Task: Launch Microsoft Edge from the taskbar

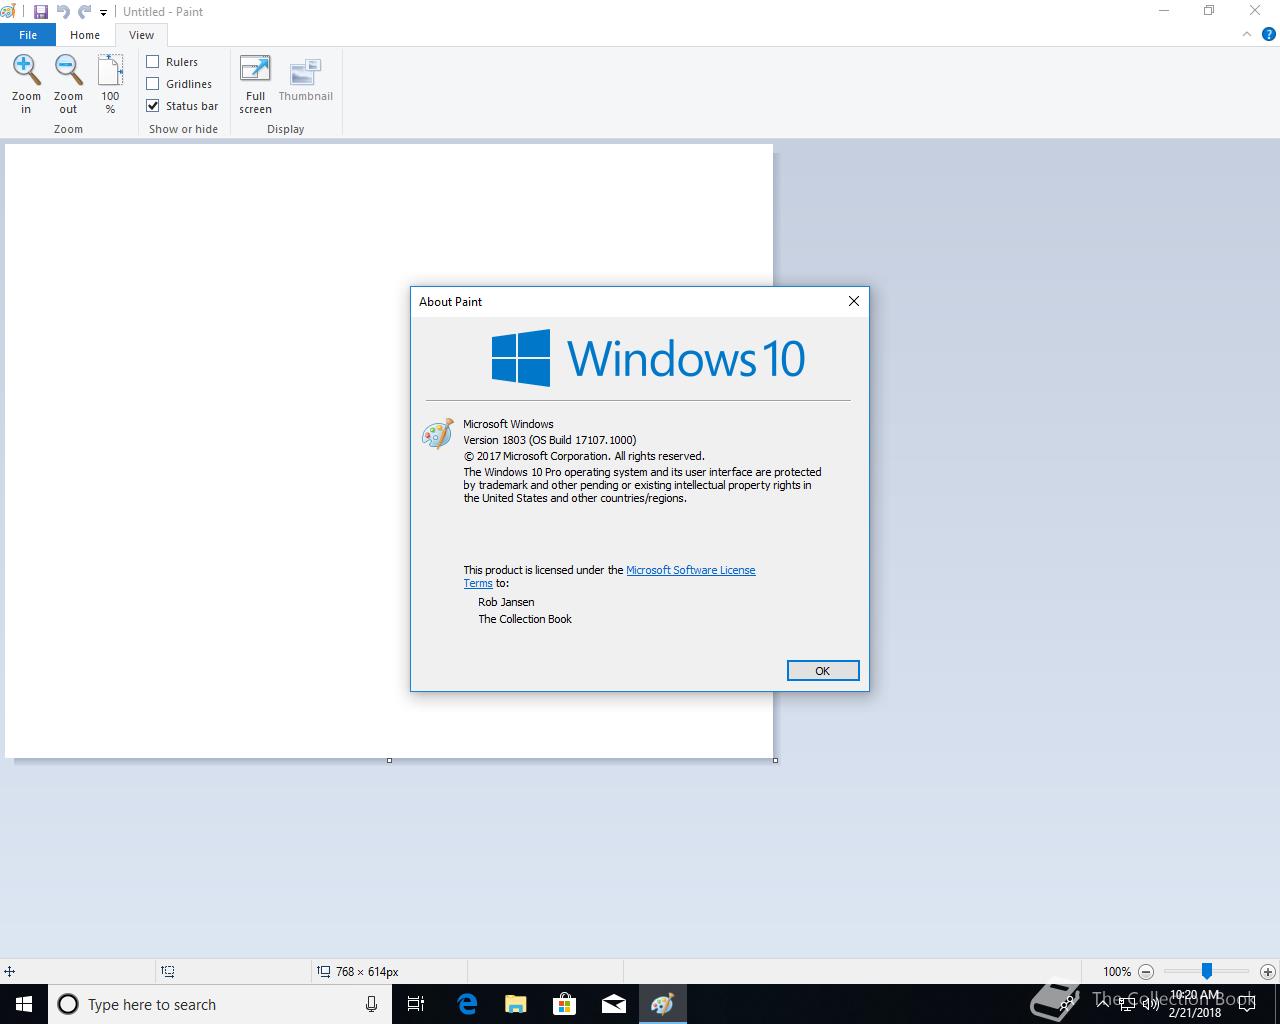Action: click(467, 1004)
